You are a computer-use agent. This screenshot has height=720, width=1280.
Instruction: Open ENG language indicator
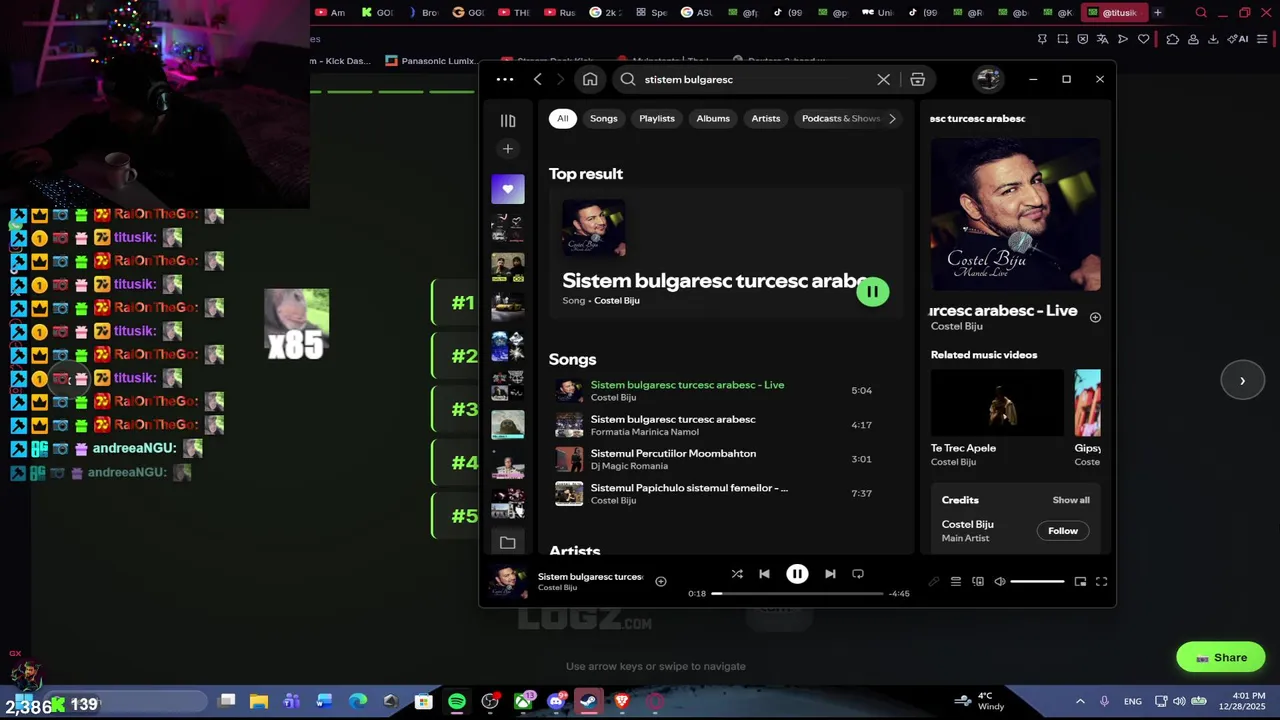1133,701
